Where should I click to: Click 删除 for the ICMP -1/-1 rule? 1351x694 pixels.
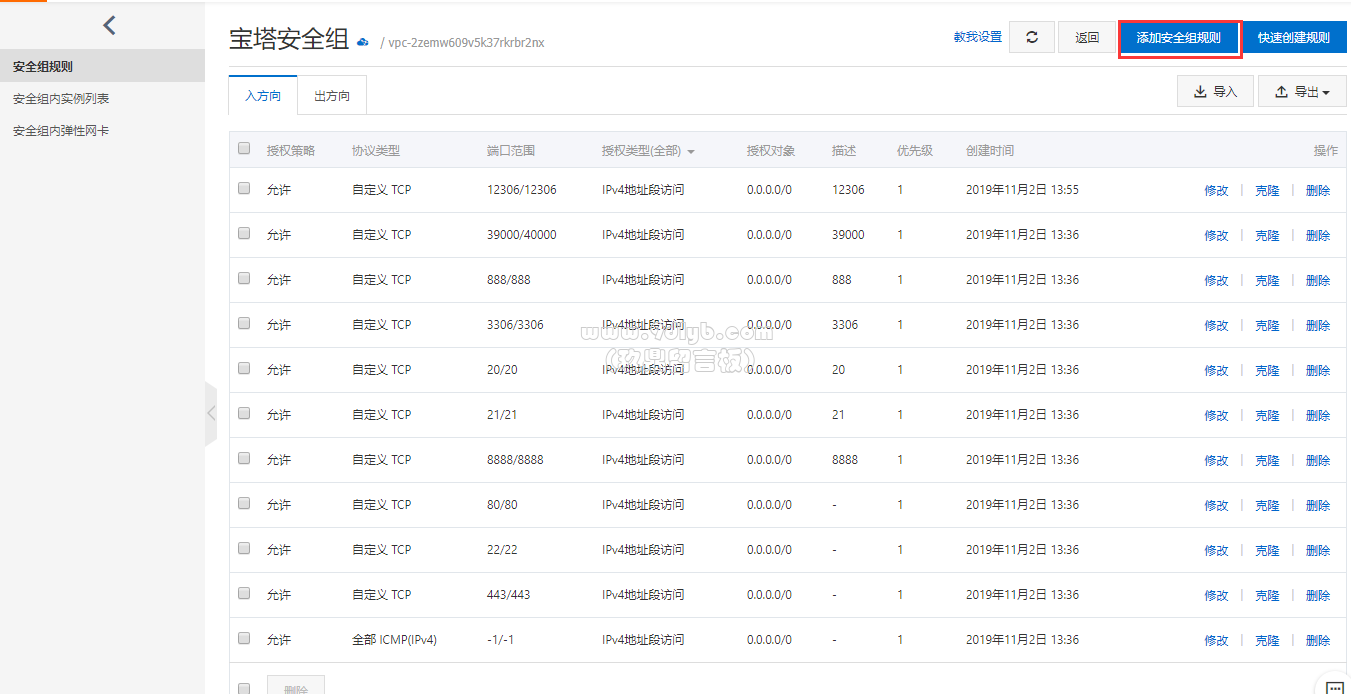click(1318, 640)
